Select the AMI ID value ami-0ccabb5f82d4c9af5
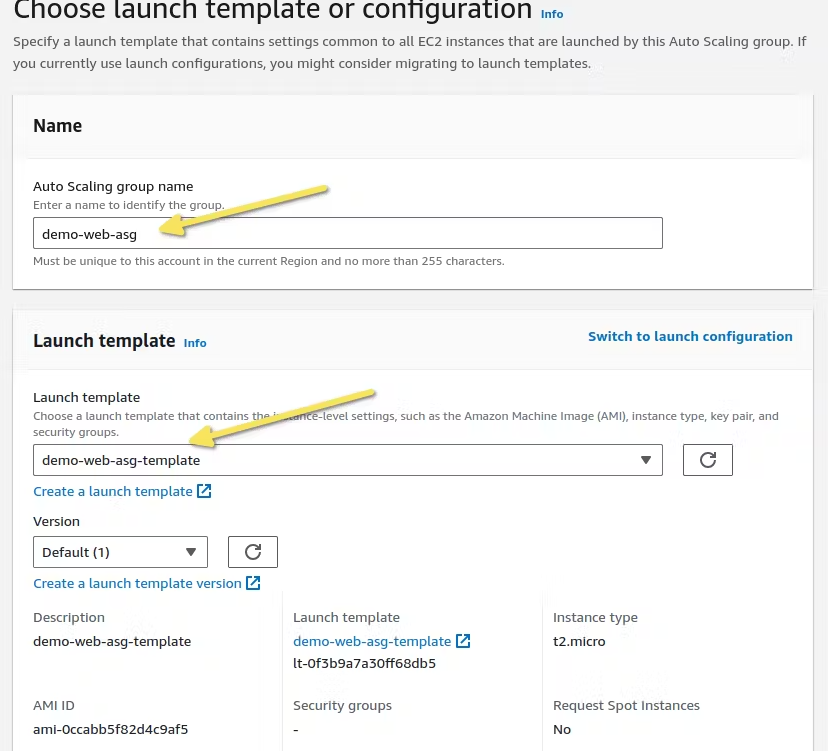Image resolution: width=828 pixels, height=751 pixels. (110, 730)
